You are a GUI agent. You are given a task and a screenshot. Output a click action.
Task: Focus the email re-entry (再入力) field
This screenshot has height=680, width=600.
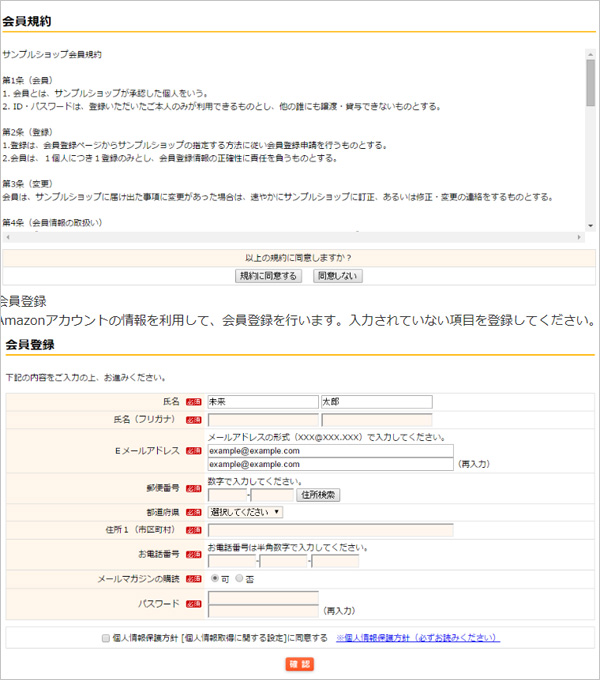click(x=330, y=464)
